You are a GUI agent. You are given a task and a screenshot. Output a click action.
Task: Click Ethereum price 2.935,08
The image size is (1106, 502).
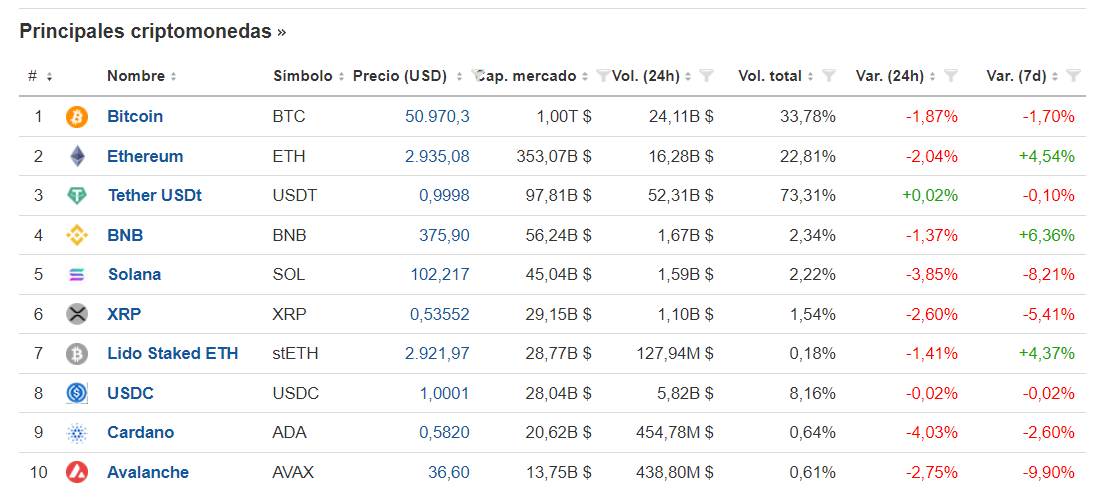[437, 156]
